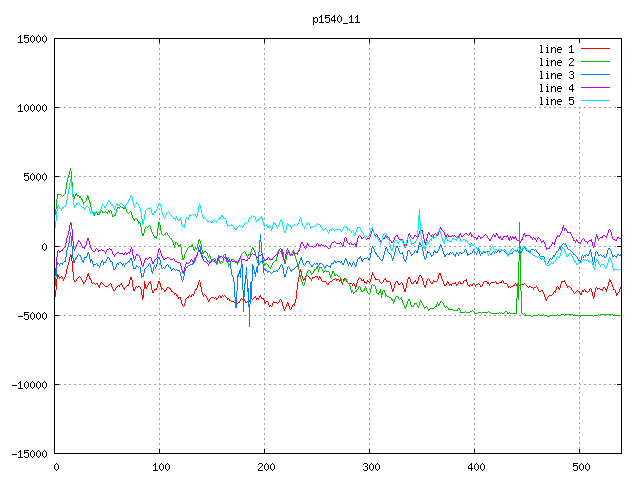
Task: Pick the 'line 5' legend label
Action: point(556,101)
